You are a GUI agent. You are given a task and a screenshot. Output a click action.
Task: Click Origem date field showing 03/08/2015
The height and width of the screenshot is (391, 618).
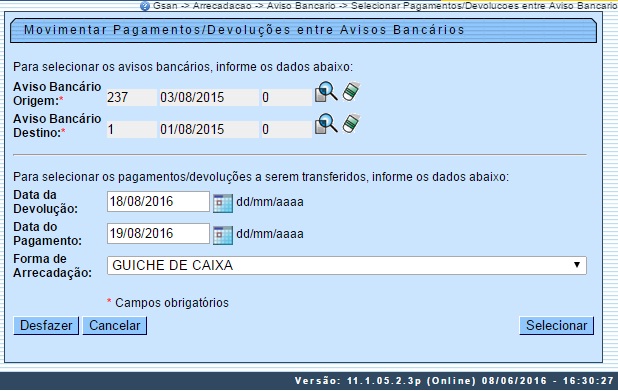209,97
